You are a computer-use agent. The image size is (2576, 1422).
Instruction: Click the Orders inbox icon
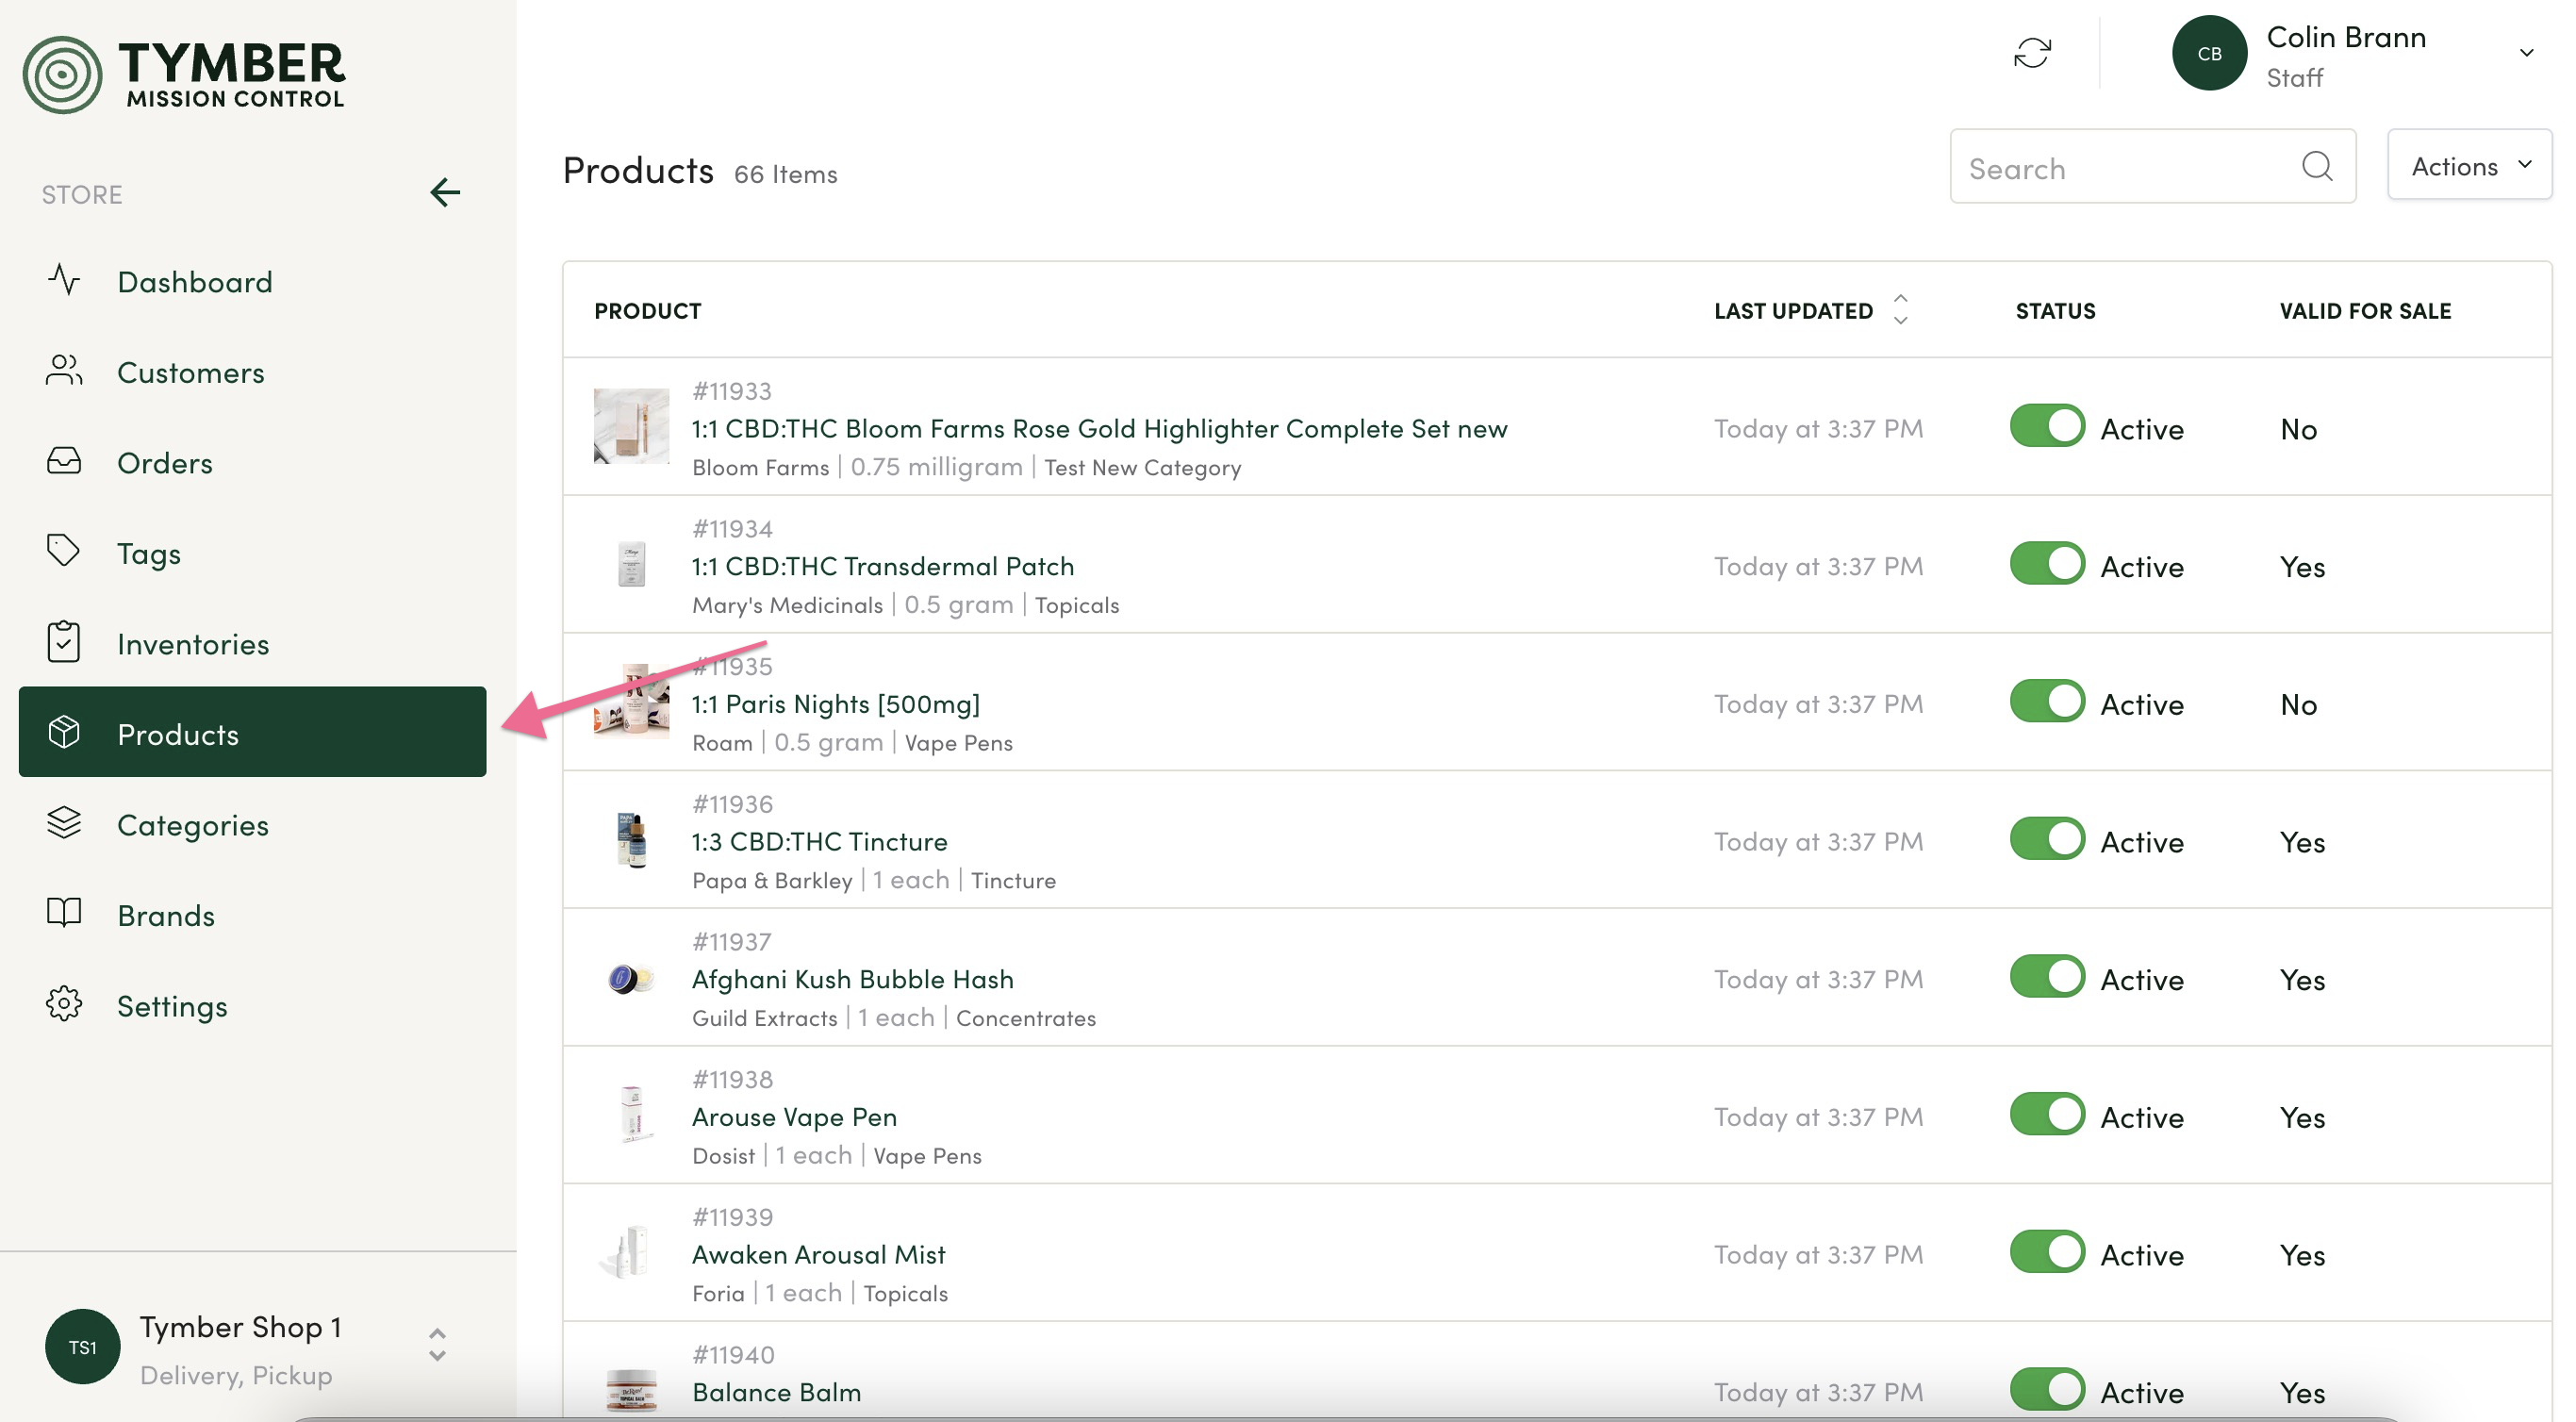[x=64, y=462]
